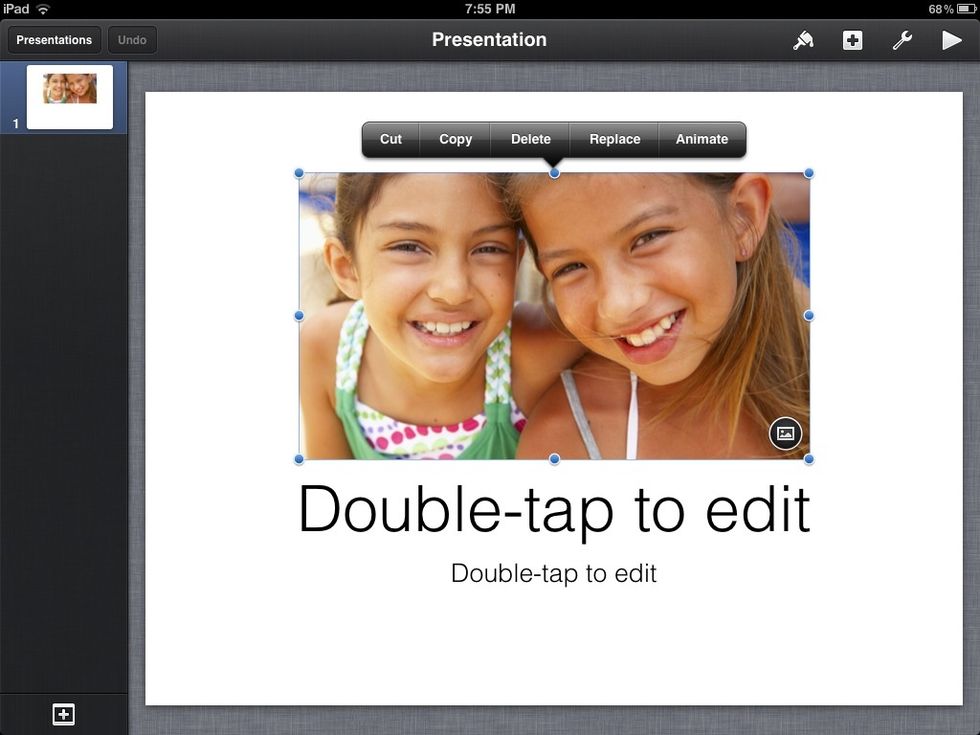Click the right-middle image resize handle
This screenshot has height=735, width=980.
tap(809, 316)
